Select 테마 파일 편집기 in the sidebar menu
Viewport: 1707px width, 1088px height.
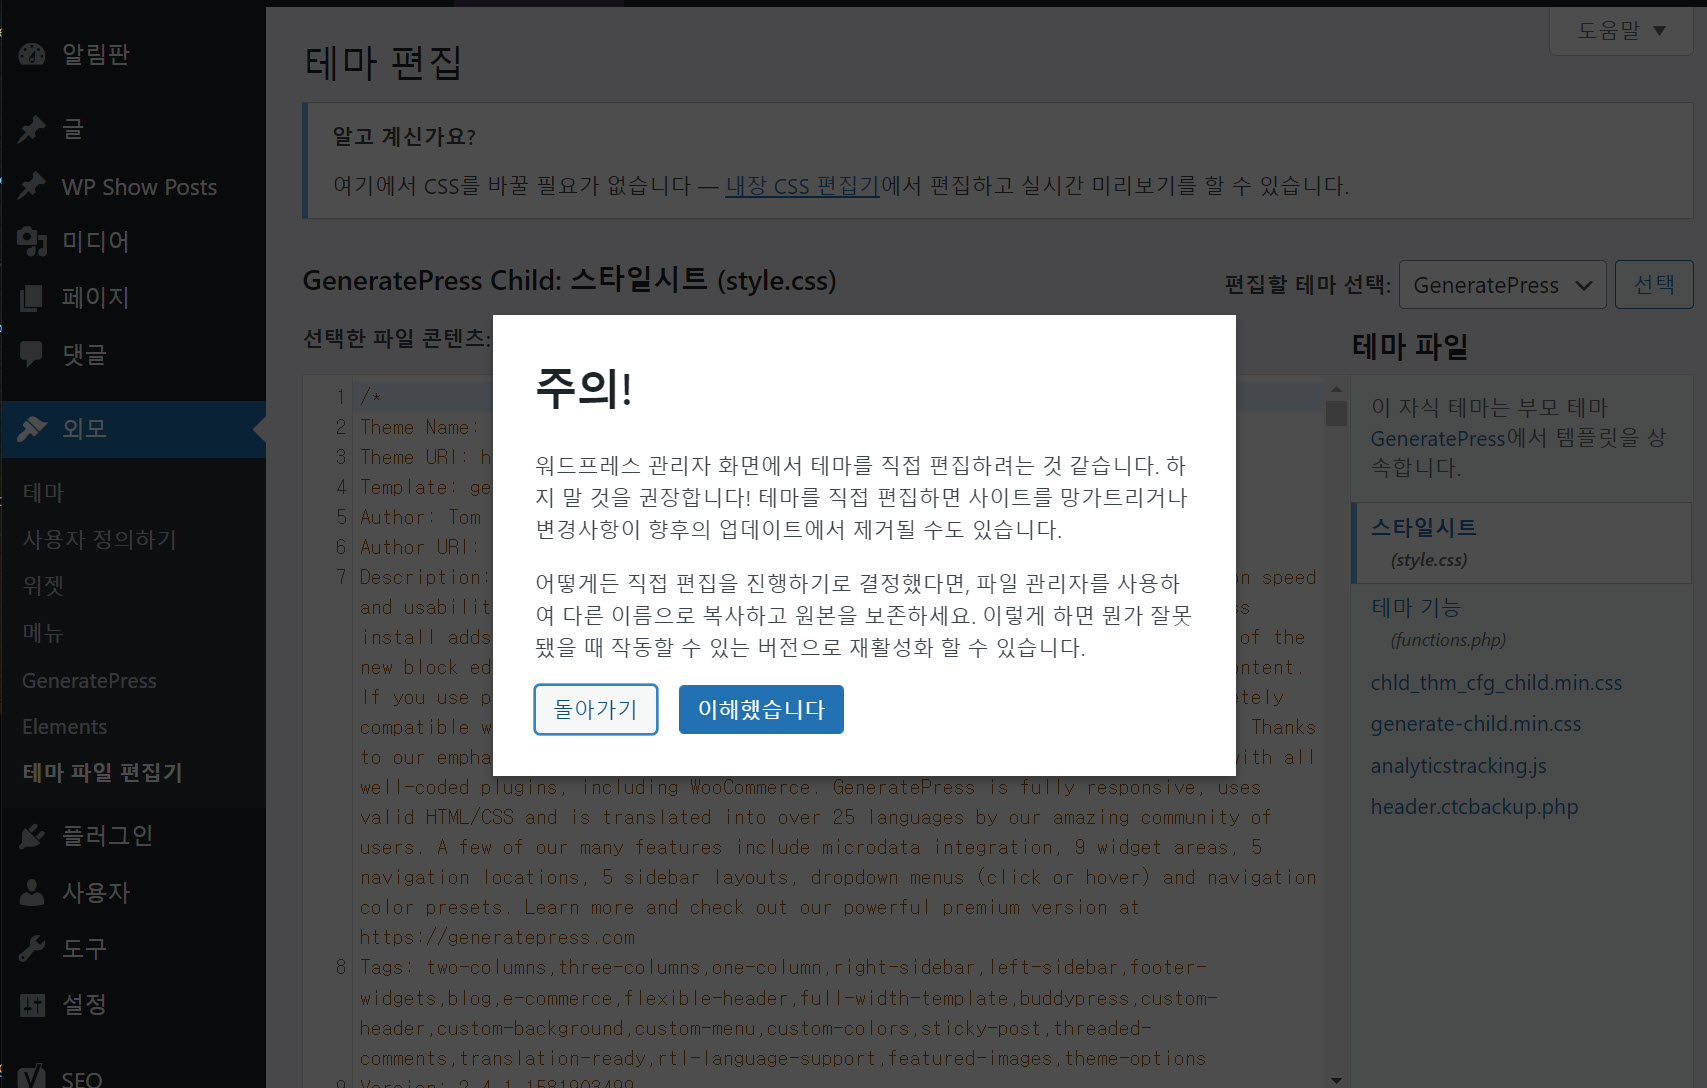point(101,773)
